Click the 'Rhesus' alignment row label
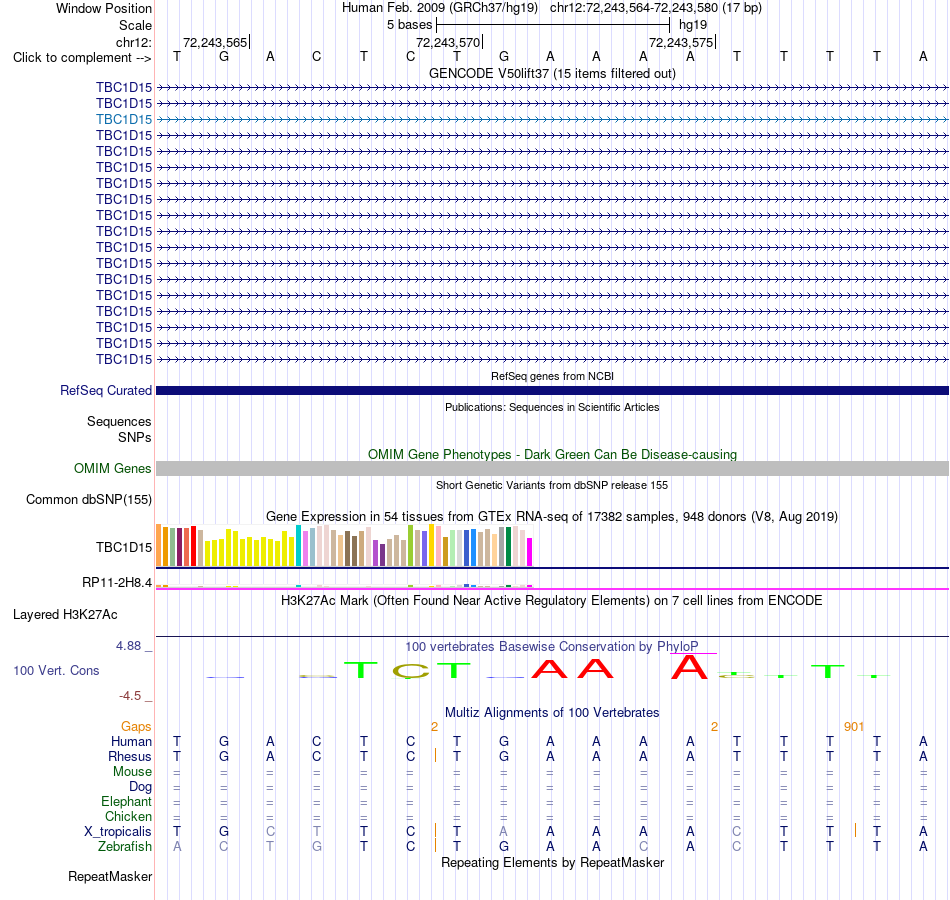The width and height of the screenshot is (950, 900). 130,756
